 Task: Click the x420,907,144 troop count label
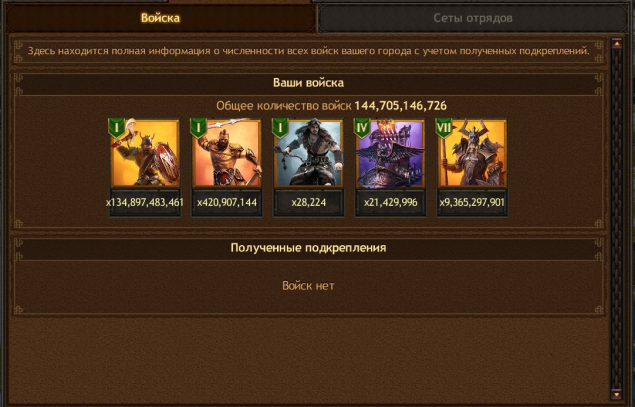tap(227, 202)
